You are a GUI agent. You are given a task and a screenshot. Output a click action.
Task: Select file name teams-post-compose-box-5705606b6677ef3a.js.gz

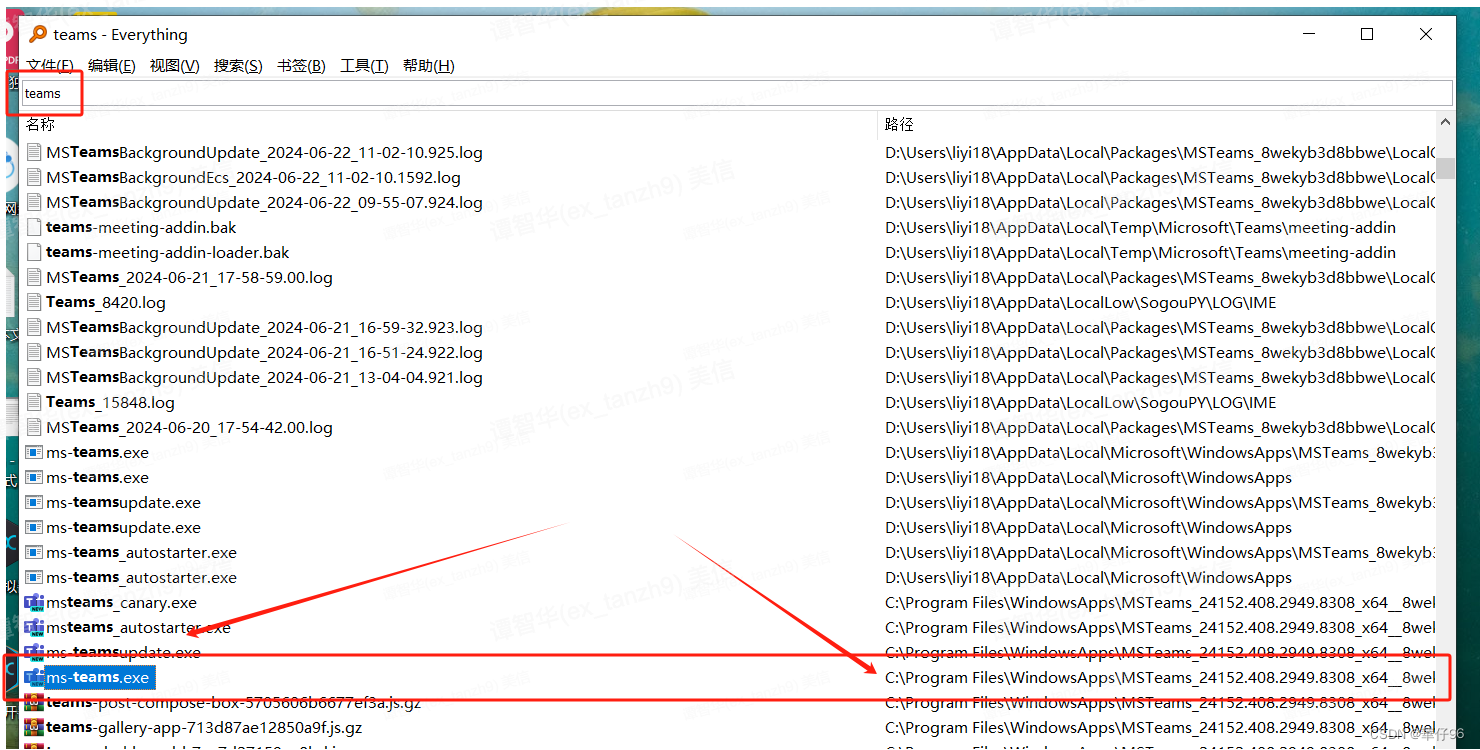pyautogui.click(x=234, y=703)
